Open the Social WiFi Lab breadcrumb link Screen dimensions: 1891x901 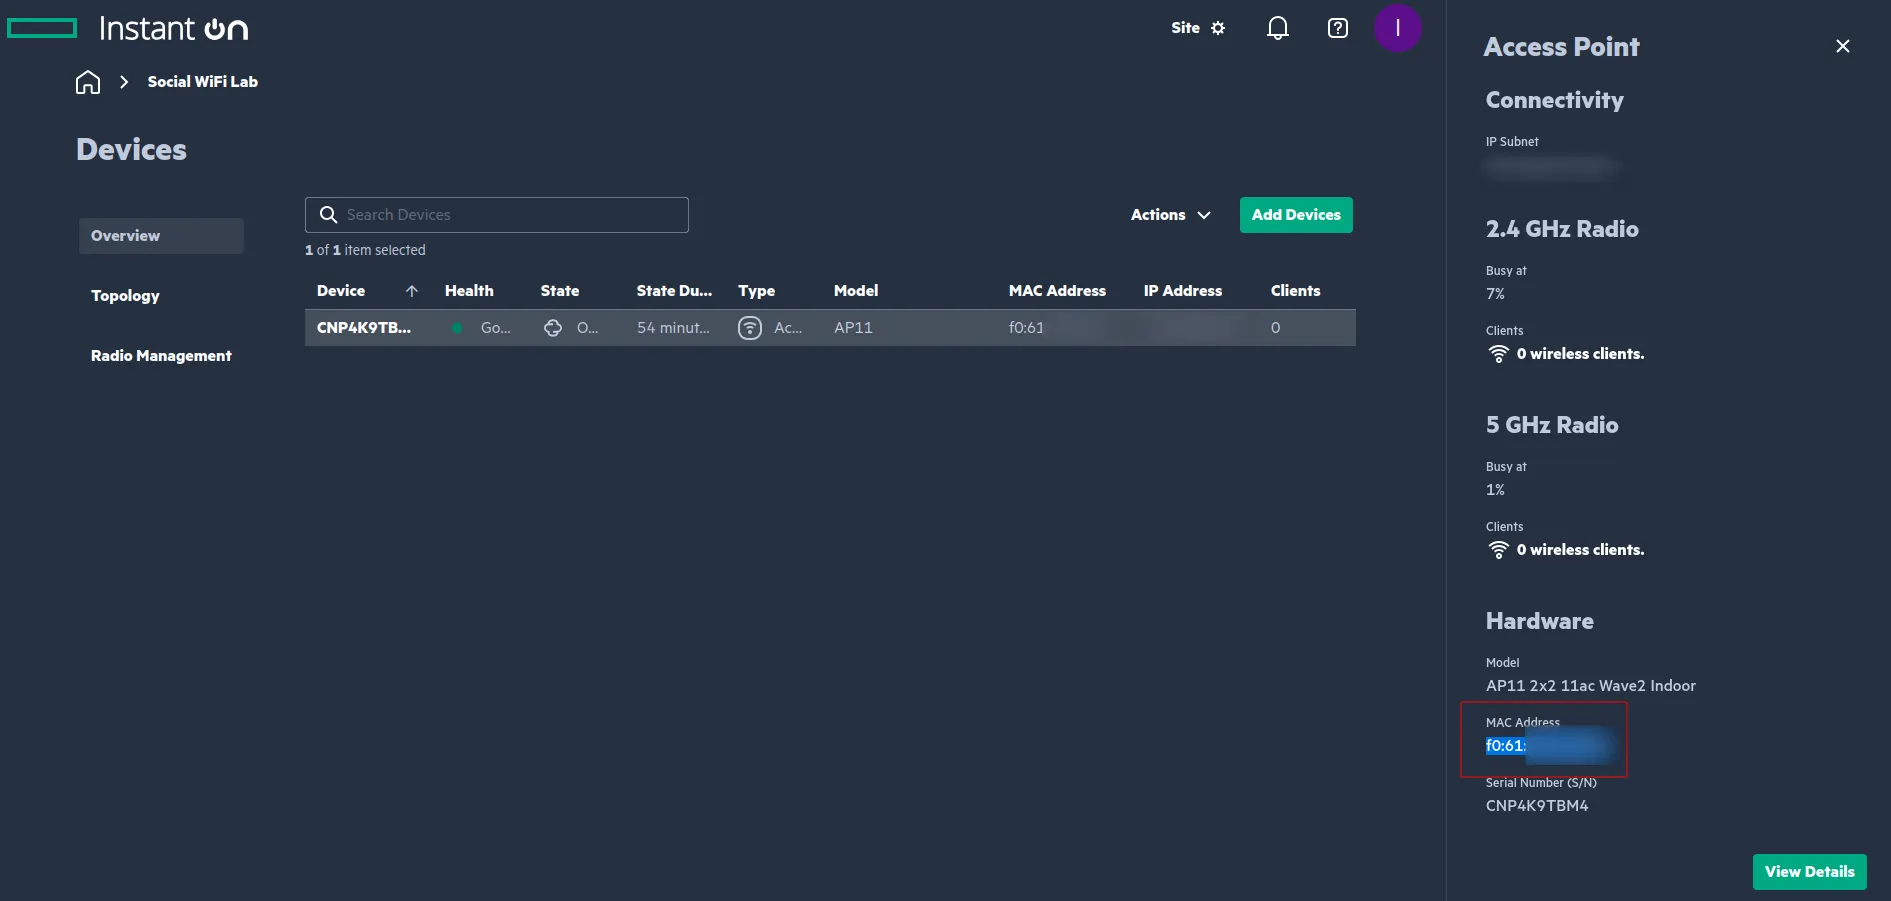(202, 82)
